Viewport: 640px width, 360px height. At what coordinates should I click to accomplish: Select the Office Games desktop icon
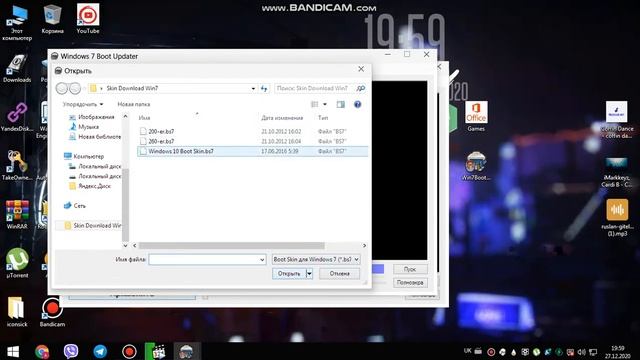476,117
